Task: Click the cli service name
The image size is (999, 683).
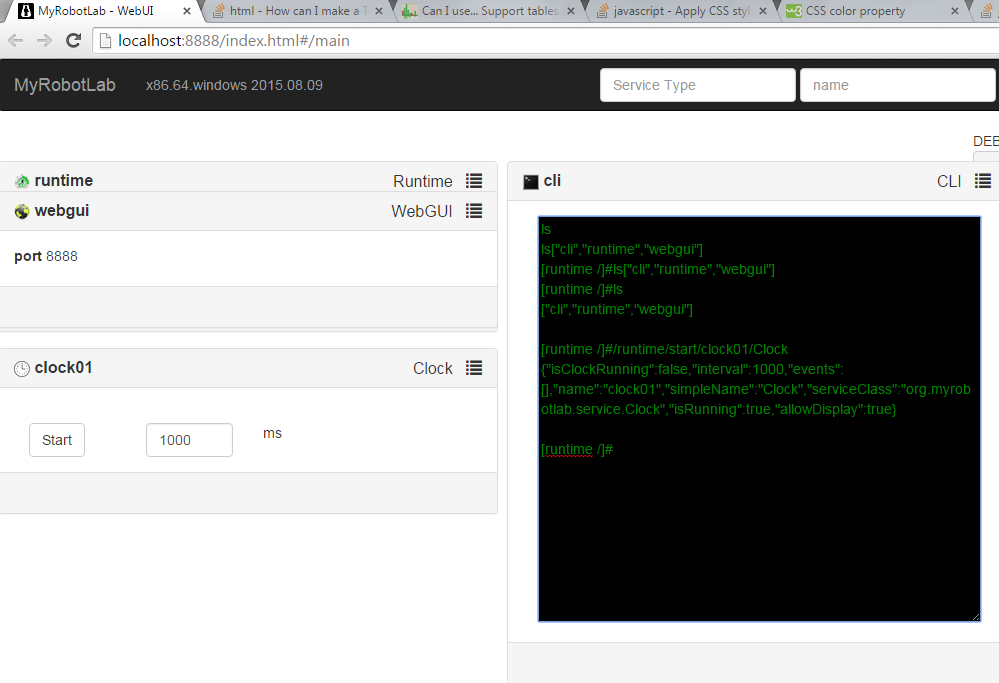Action: 552,180
